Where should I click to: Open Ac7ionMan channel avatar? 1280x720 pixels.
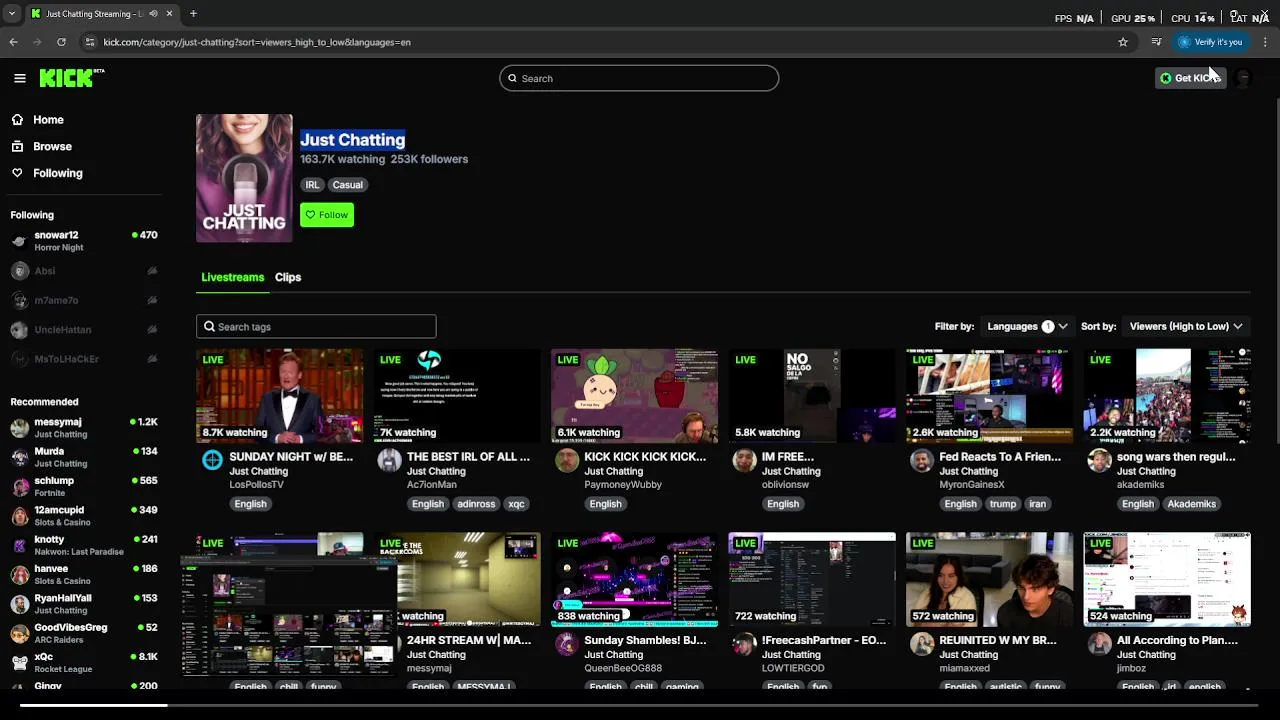pyautogui.click(x=389, y=460)
